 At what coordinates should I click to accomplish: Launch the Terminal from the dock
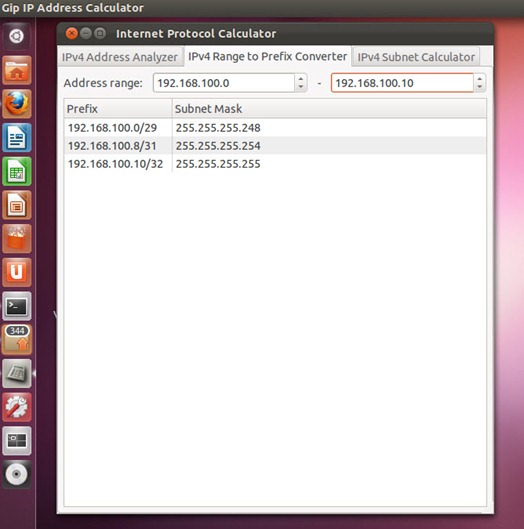(17, 306)
